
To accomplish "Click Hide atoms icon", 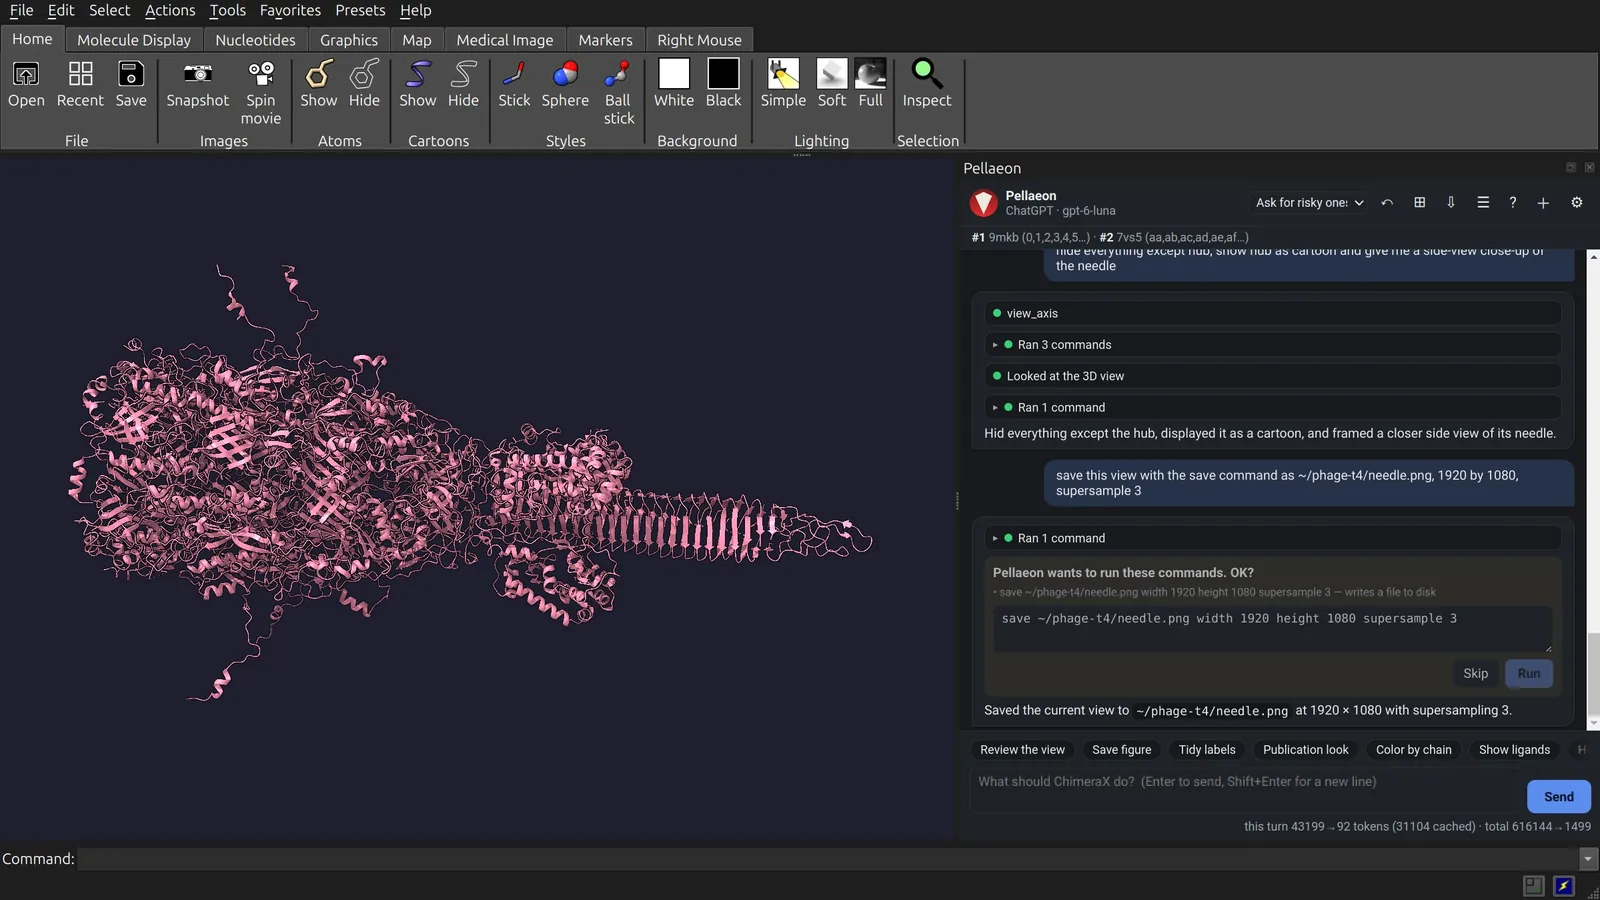I will (364, 84).
